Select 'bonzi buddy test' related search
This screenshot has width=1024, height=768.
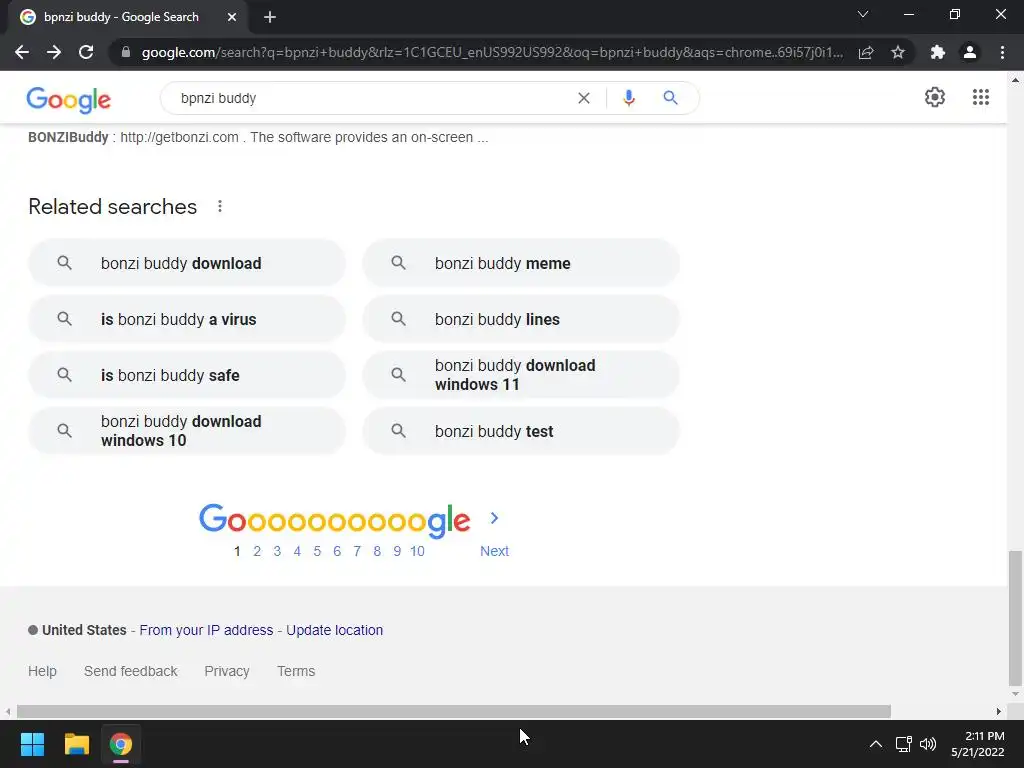tap(521, 431)
